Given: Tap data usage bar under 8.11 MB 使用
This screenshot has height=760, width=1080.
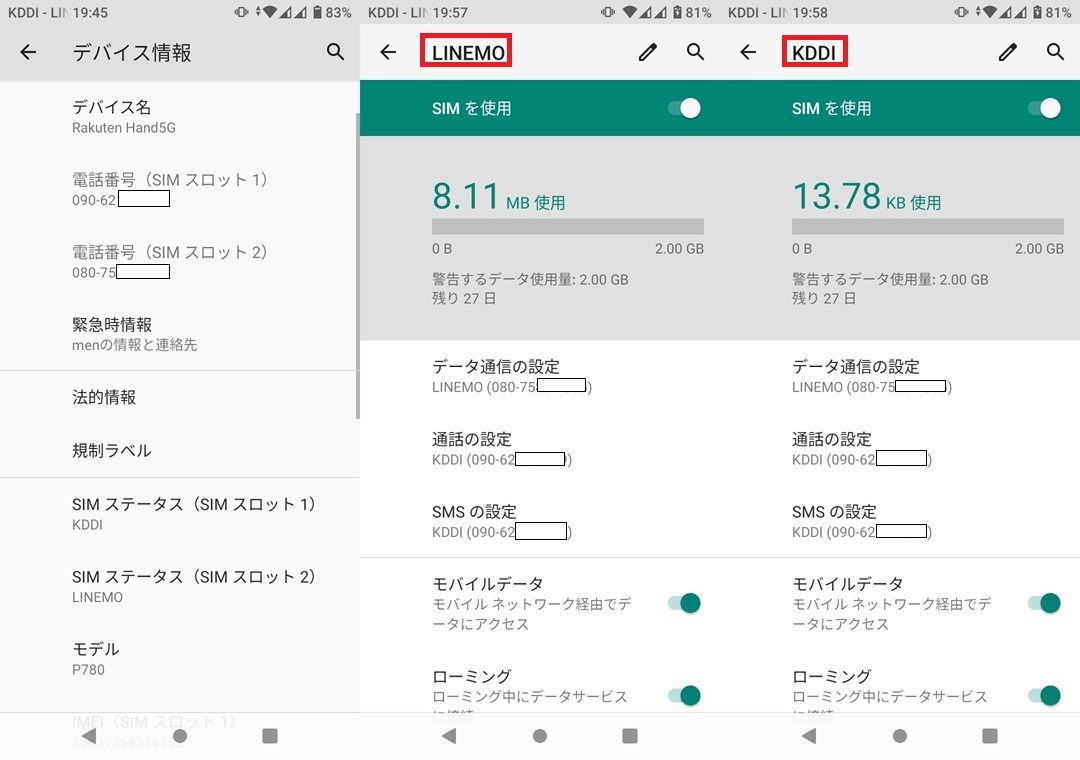Looking at the screenshot, I should pos(568,227).
